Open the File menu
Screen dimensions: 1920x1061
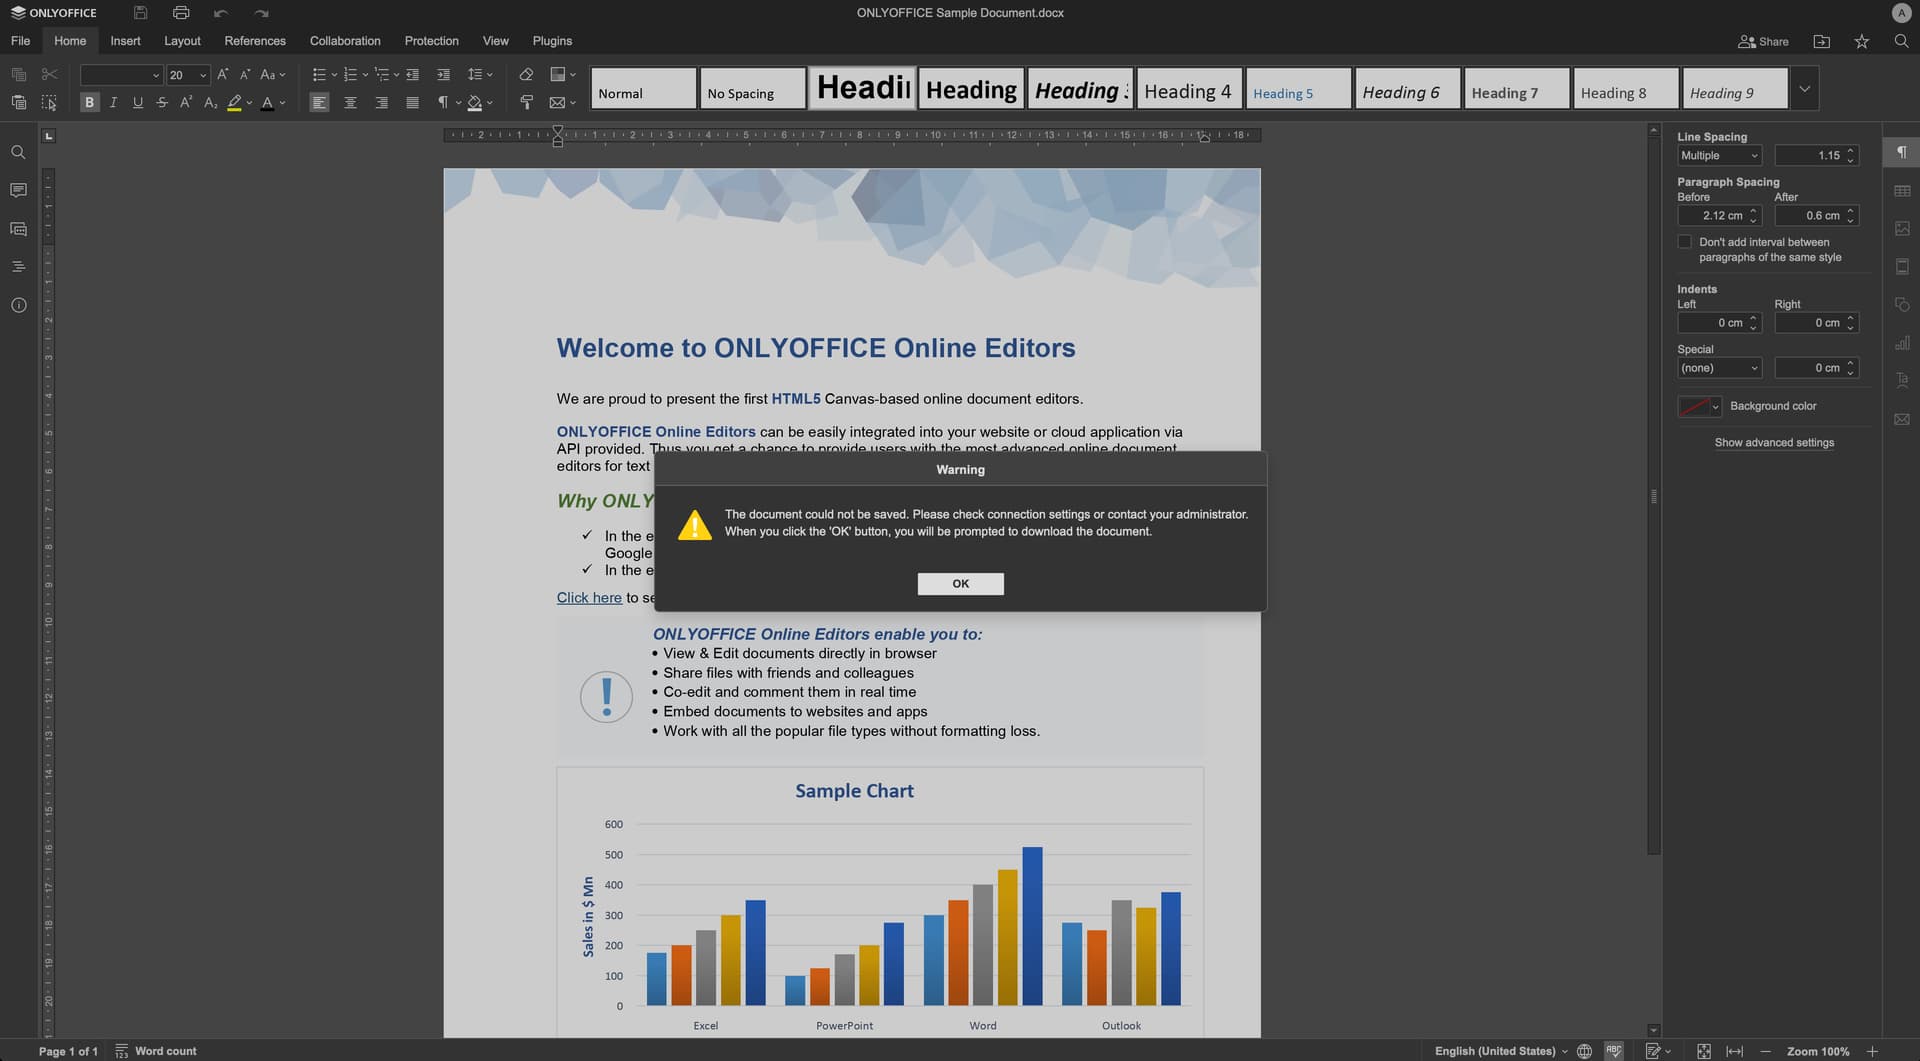coord(20,41)
